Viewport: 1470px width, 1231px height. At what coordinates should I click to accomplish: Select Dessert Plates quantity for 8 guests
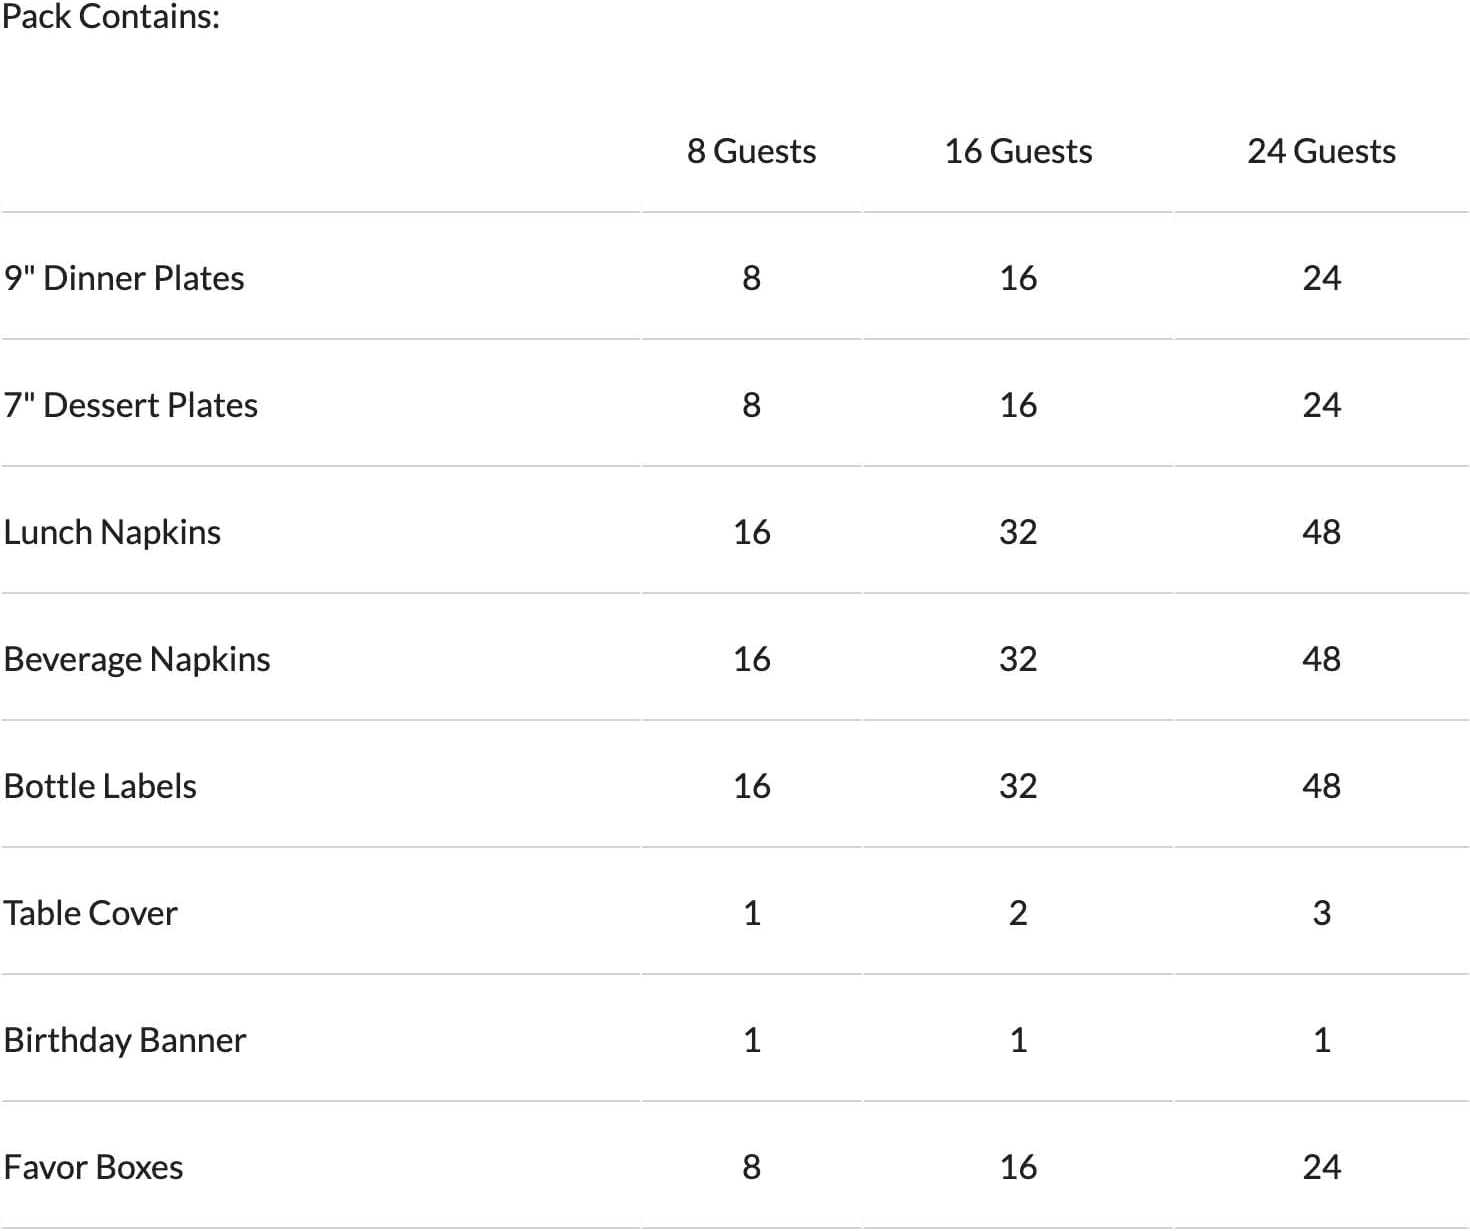pos(752,405)
